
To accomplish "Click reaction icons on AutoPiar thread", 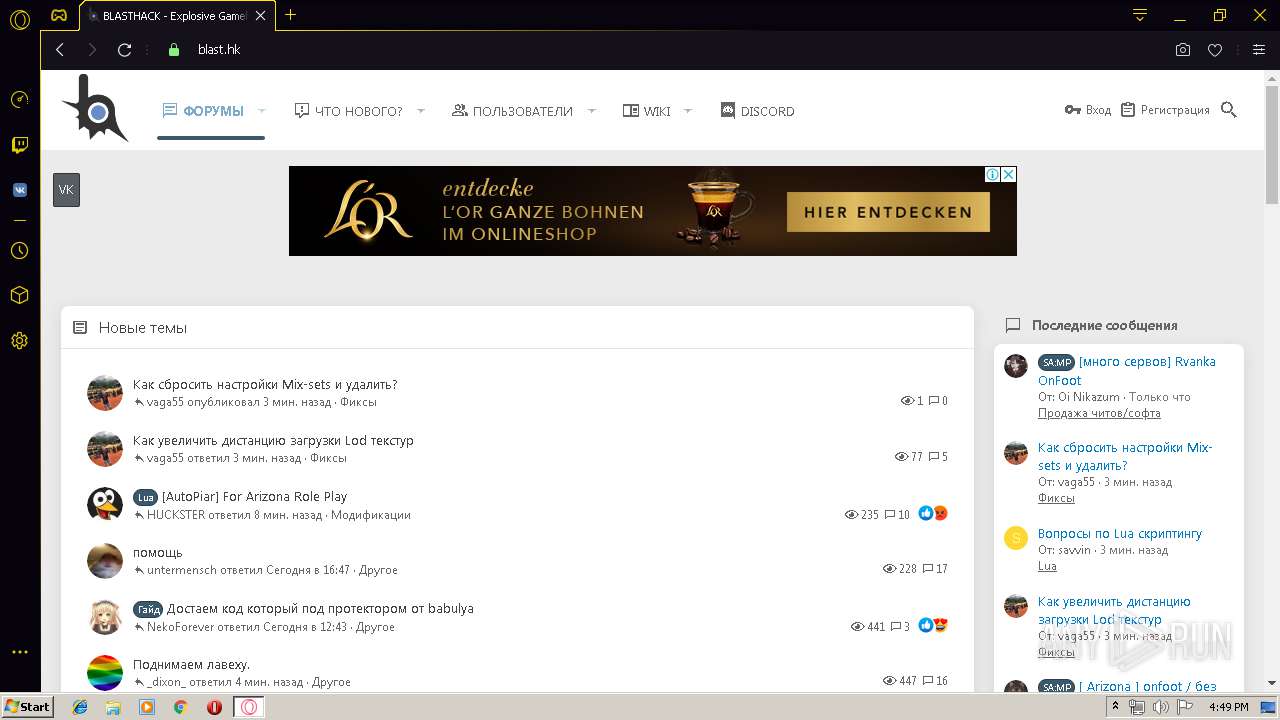I will pyautogui.click(x=932, y=513).
